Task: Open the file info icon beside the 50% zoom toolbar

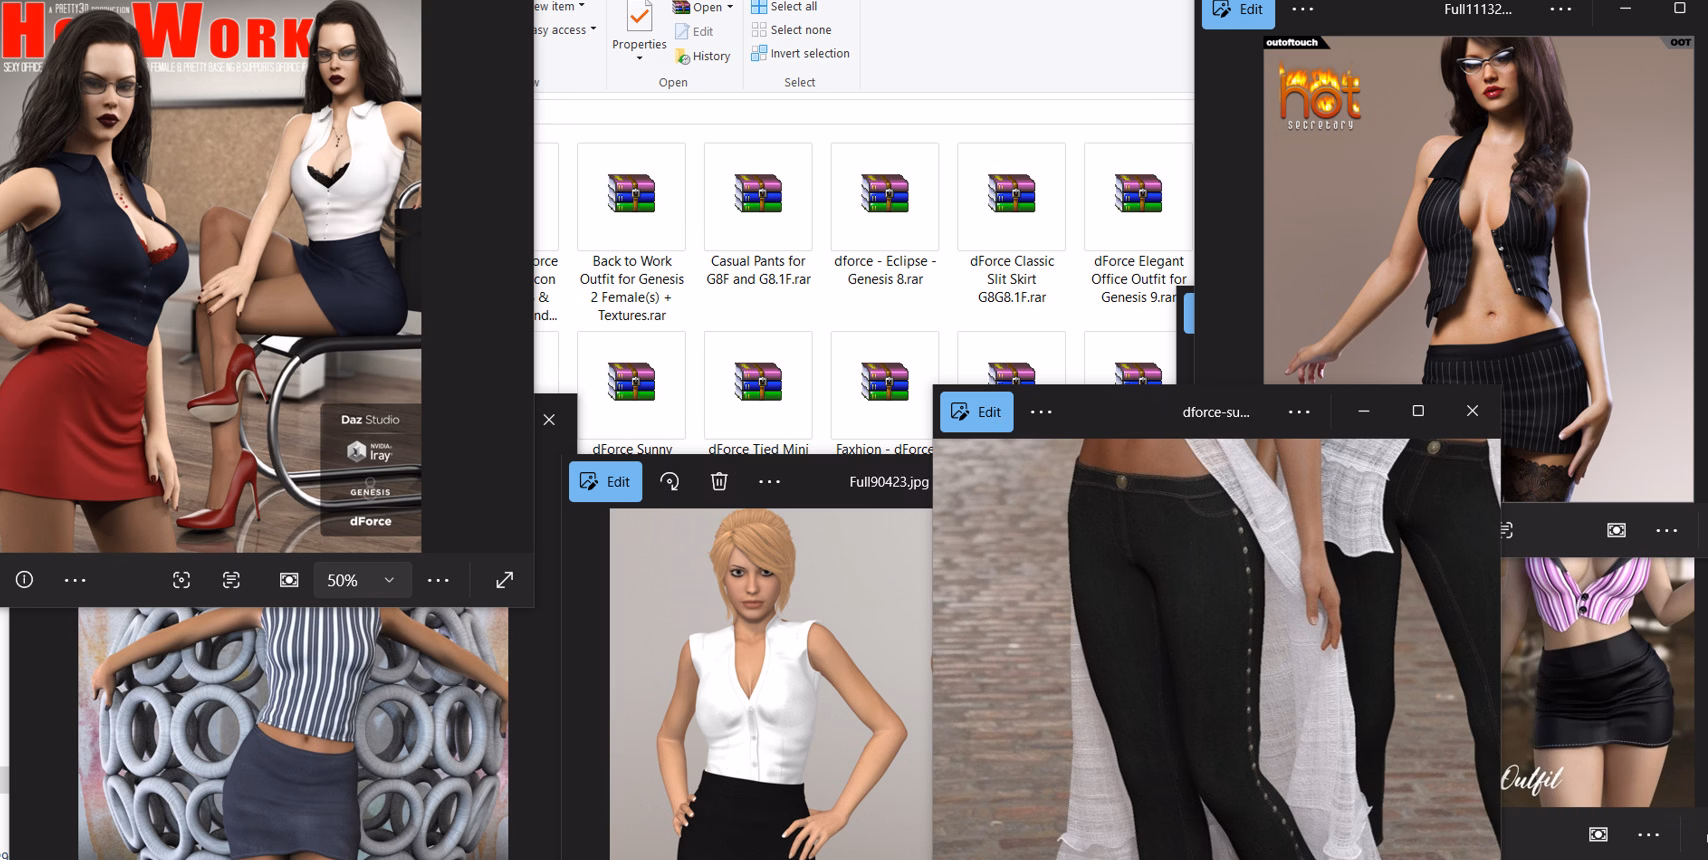Action: (x=25, y=580)
